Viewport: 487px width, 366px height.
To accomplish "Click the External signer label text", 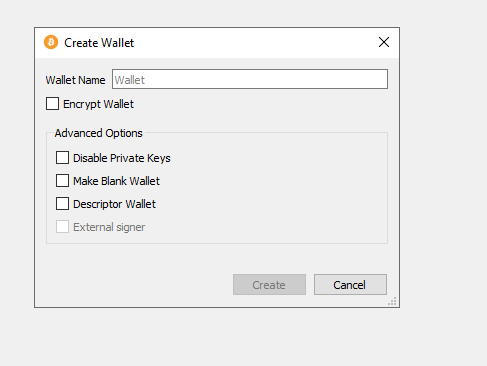I will pyautogui.click(x=109, y=227).
